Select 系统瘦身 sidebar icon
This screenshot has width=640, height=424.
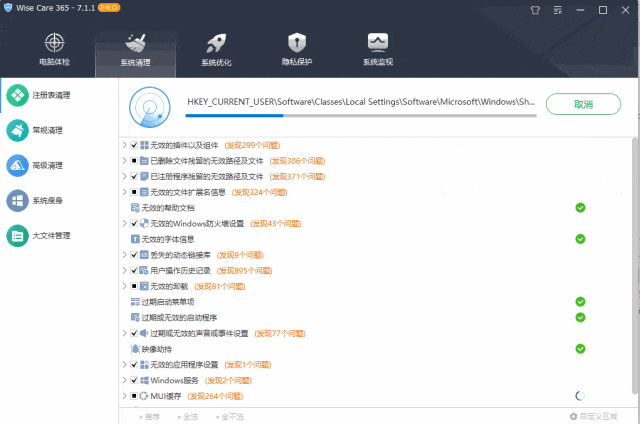(x=18, y=200)
